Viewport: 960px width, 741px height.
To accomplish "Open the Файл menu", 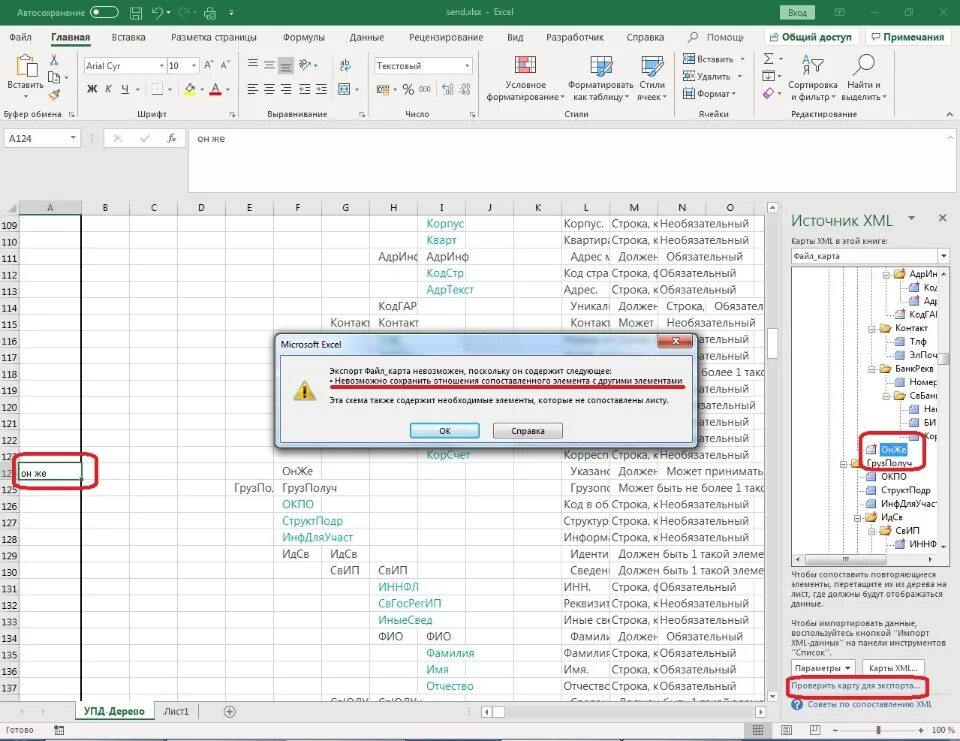I will point(20,37).
